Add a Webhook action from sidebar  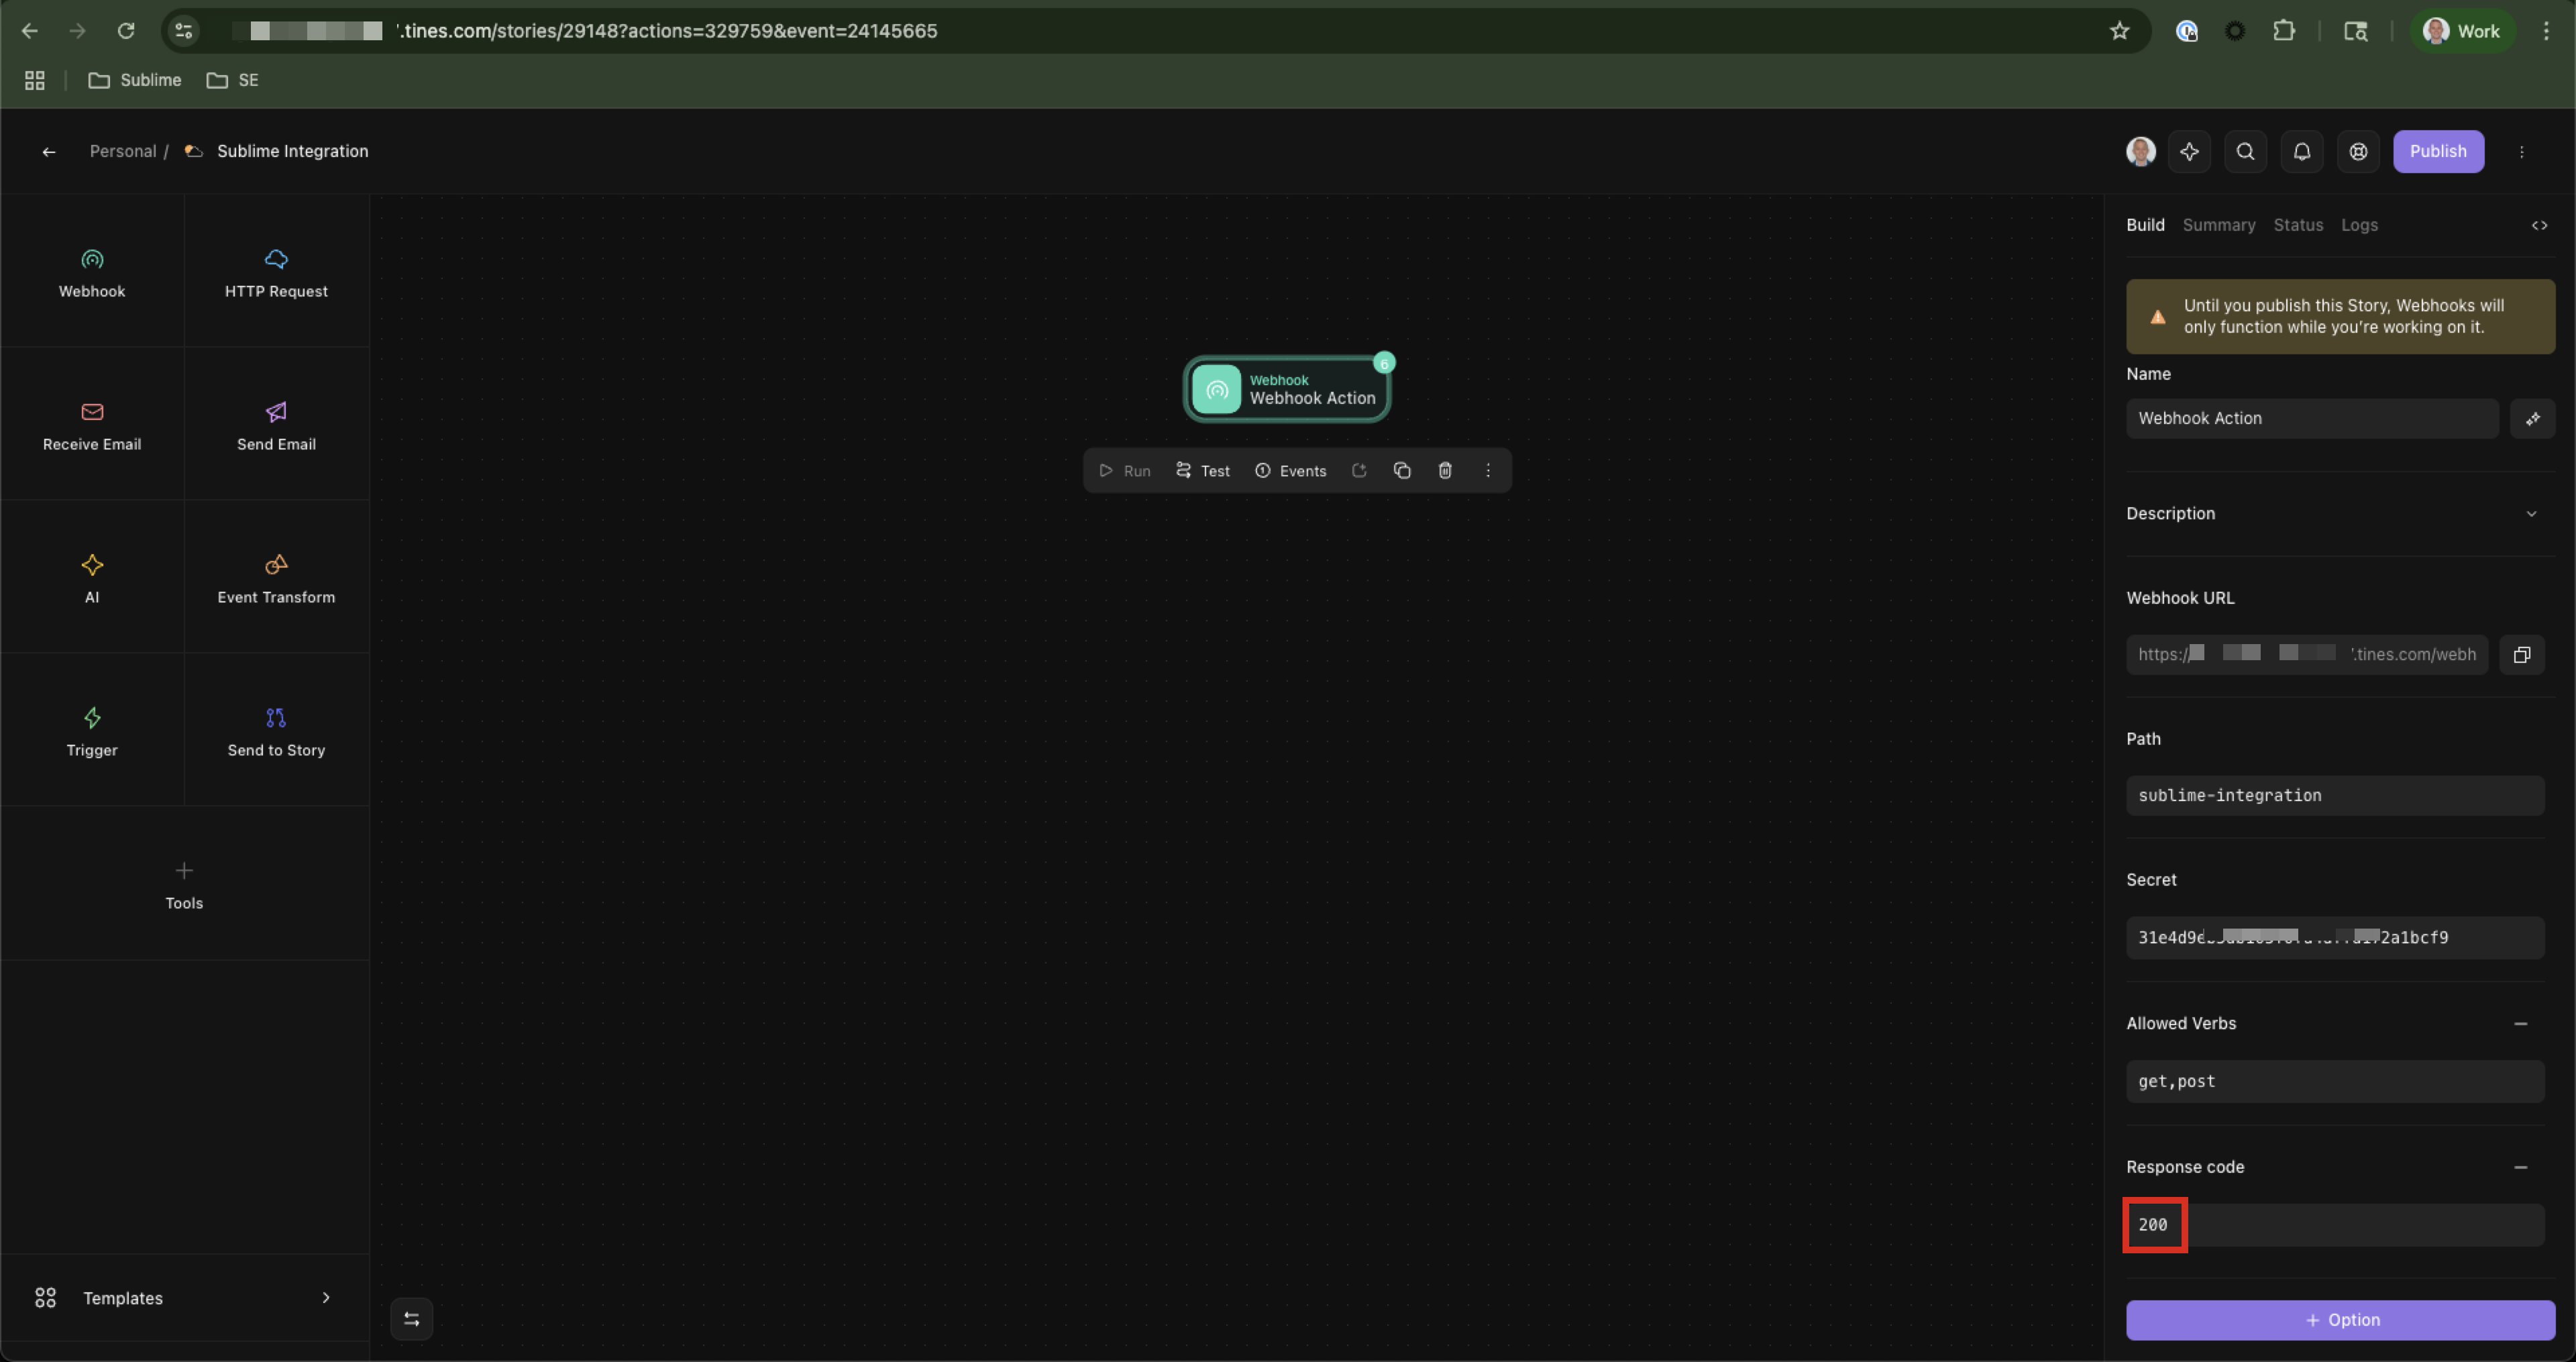click(92, 272)
